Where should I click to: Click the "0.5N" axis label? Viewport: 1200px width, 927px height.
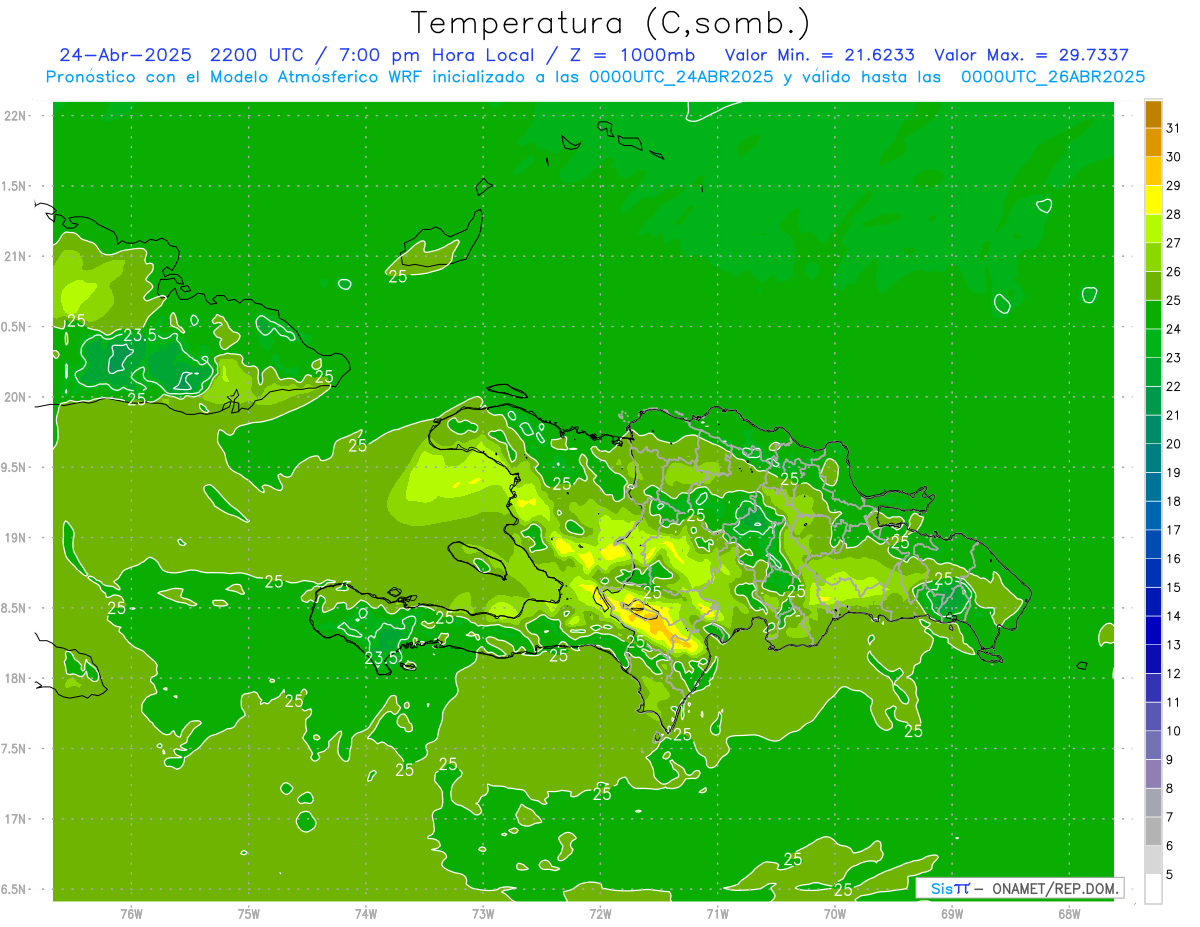click(14, 327)
